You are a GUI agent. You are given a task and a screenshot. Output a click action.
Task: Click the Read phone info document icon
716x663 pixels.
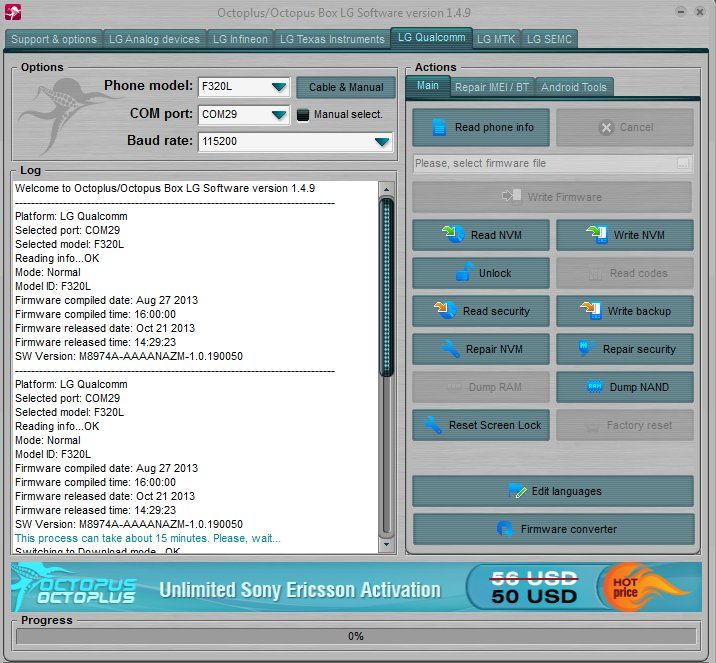pyautogui.click(x=439, y=127)
